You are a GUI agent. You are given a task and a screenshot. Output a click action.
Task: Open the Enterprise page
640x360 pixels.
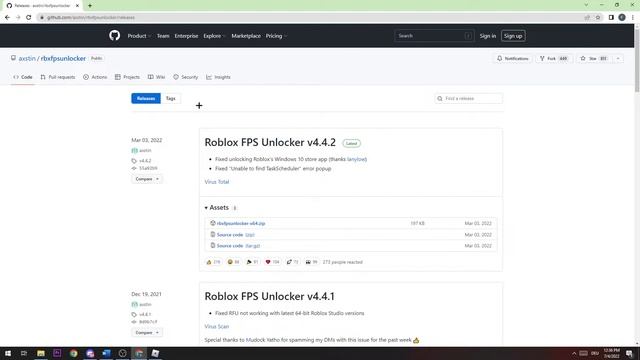(186, 36)
